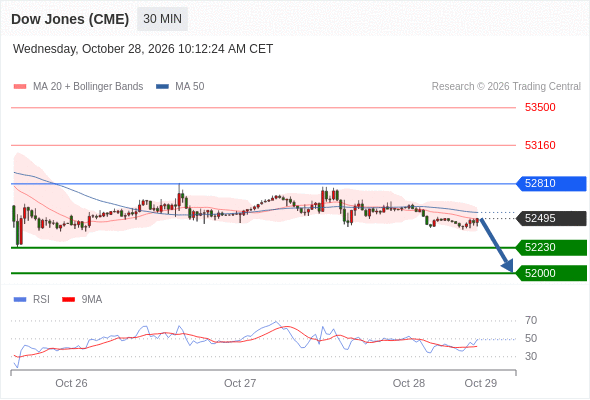Viewport: 590px width, 400px height.
Task: Click the MA 20 + Bollinger Bands label
Action: tap(88, 87)
